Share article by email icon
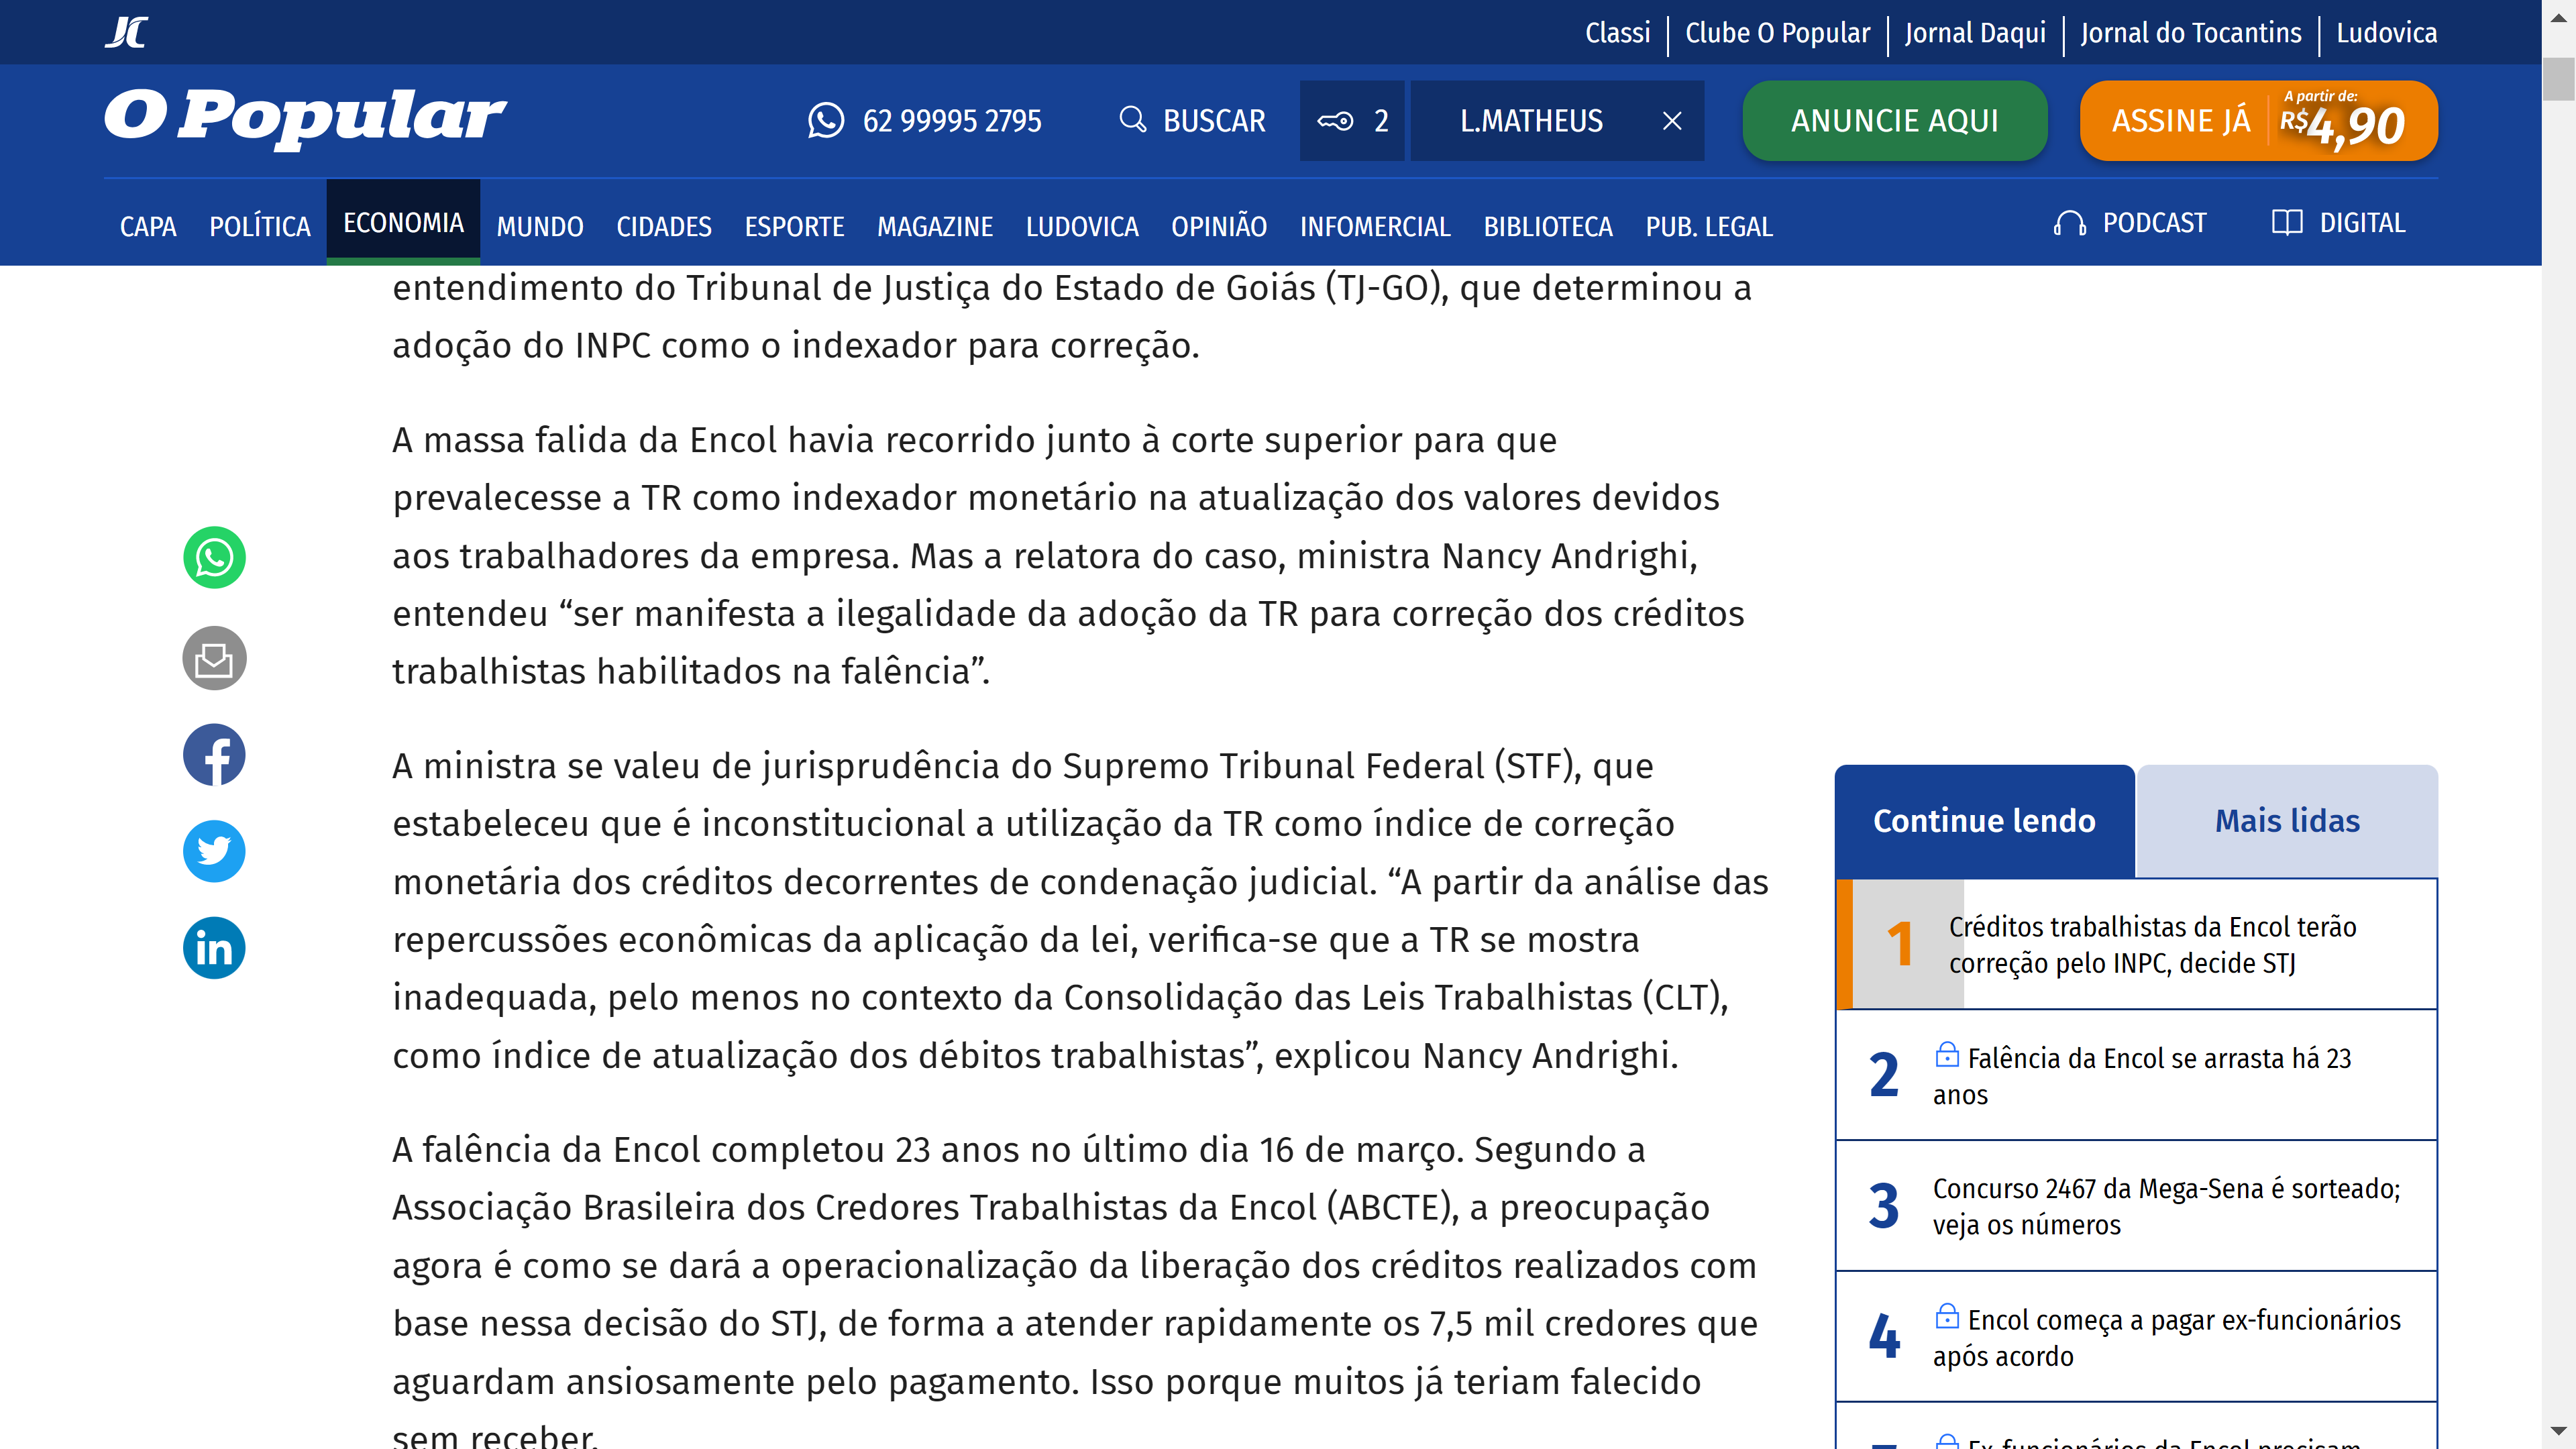Screen dimensions: 2576x1449 point(214,658)
